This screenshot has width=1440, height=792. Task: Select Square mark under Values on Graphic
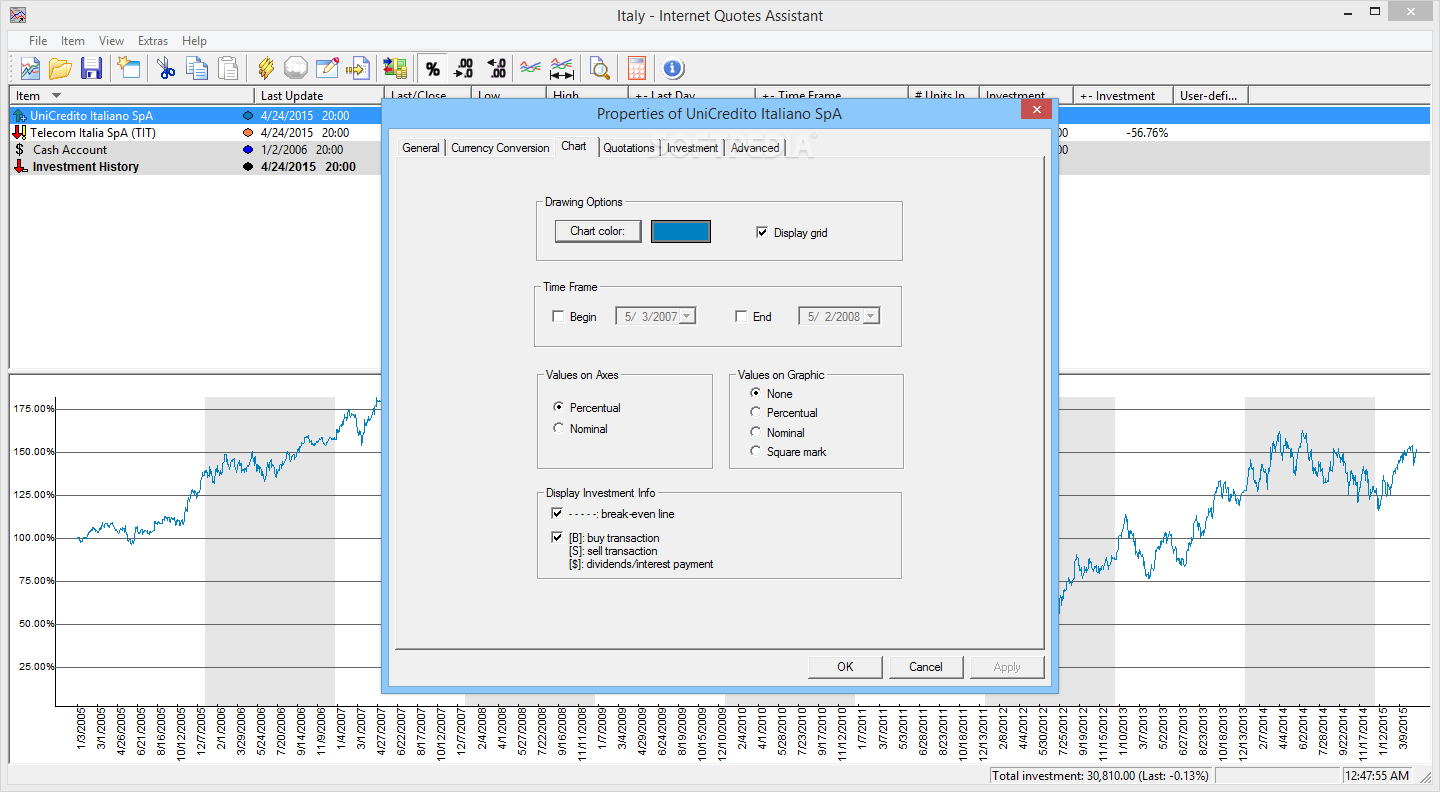(x=755, y=451)
